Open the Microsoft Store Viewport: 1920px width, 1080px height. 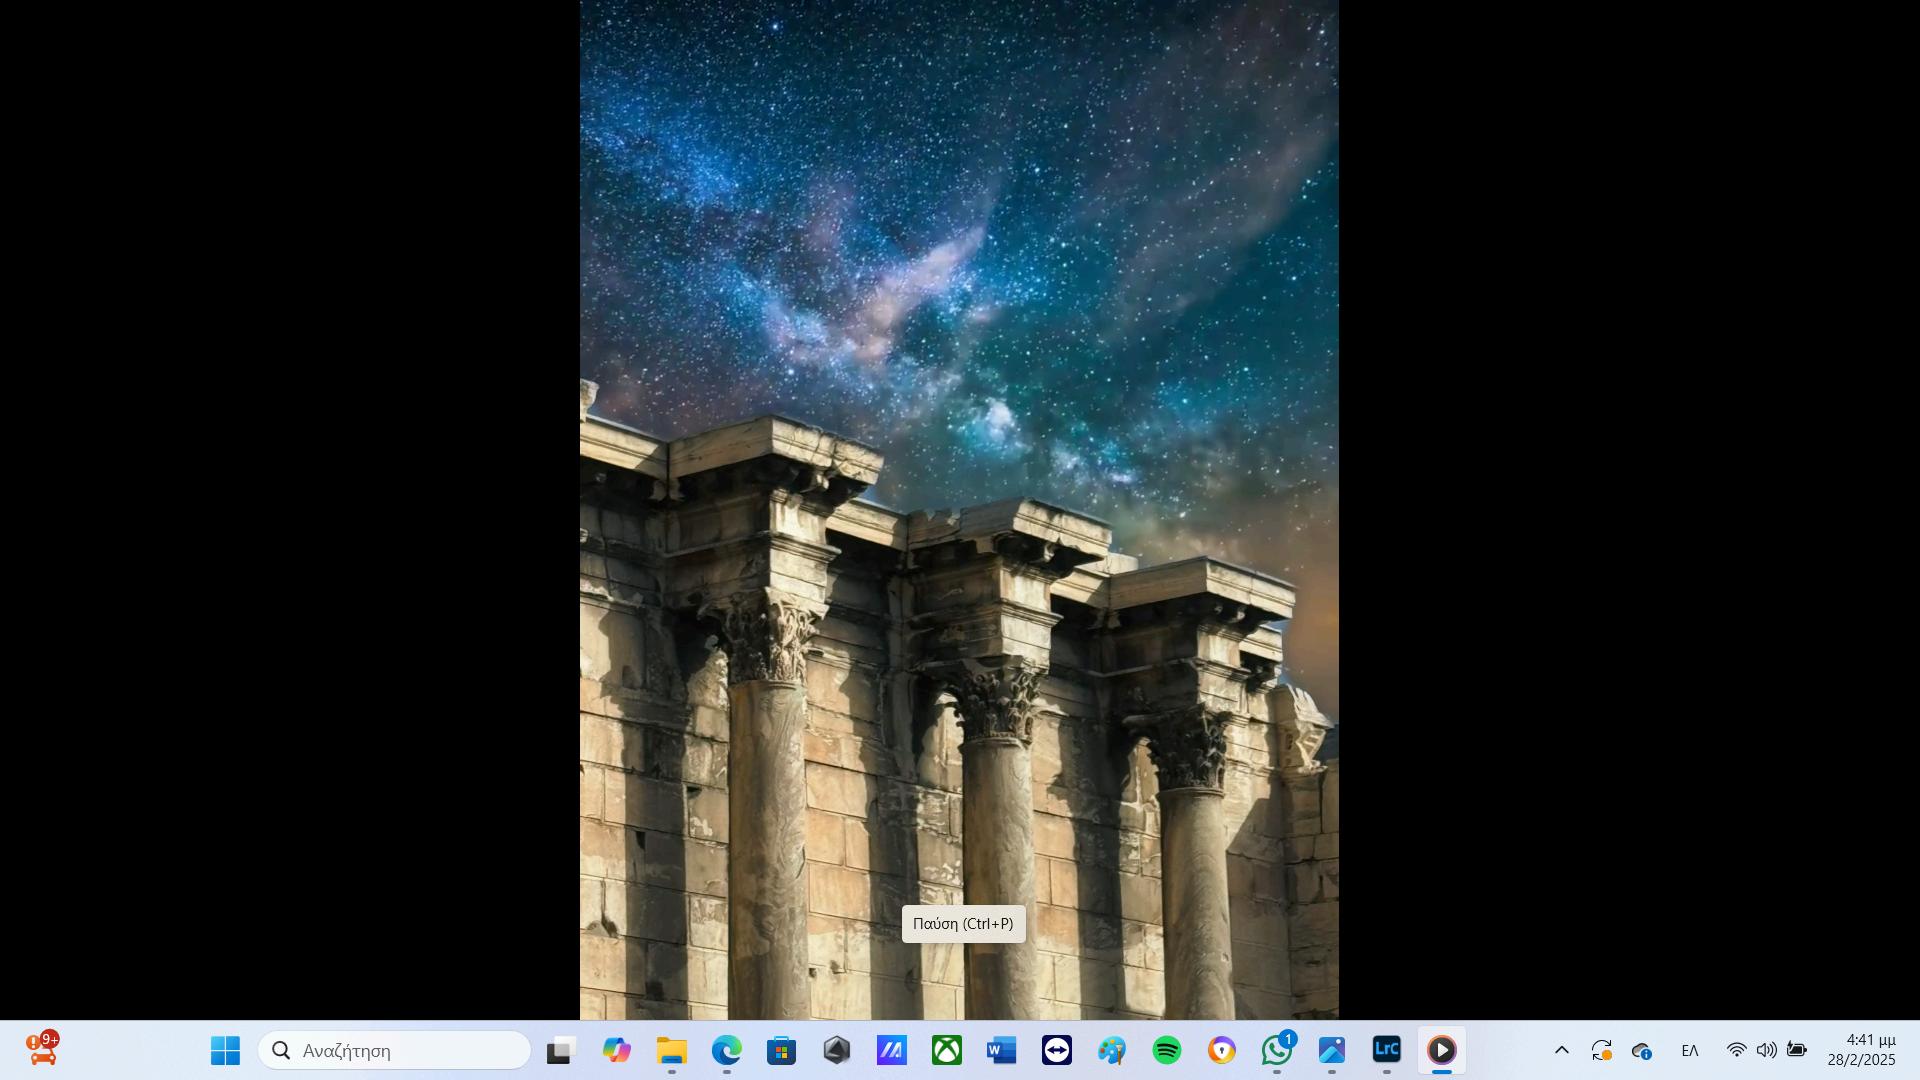tap(781, 1050)
